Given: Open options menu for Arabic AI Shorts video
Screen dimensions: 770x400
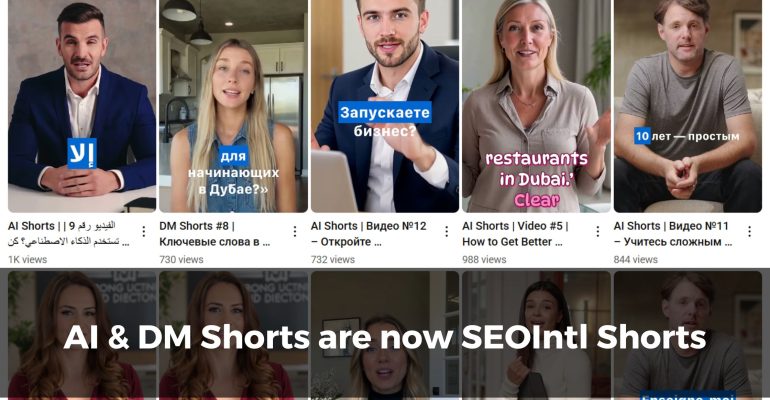Looking at the screenshot, I should pyautogui.click(x=143, y=232).
